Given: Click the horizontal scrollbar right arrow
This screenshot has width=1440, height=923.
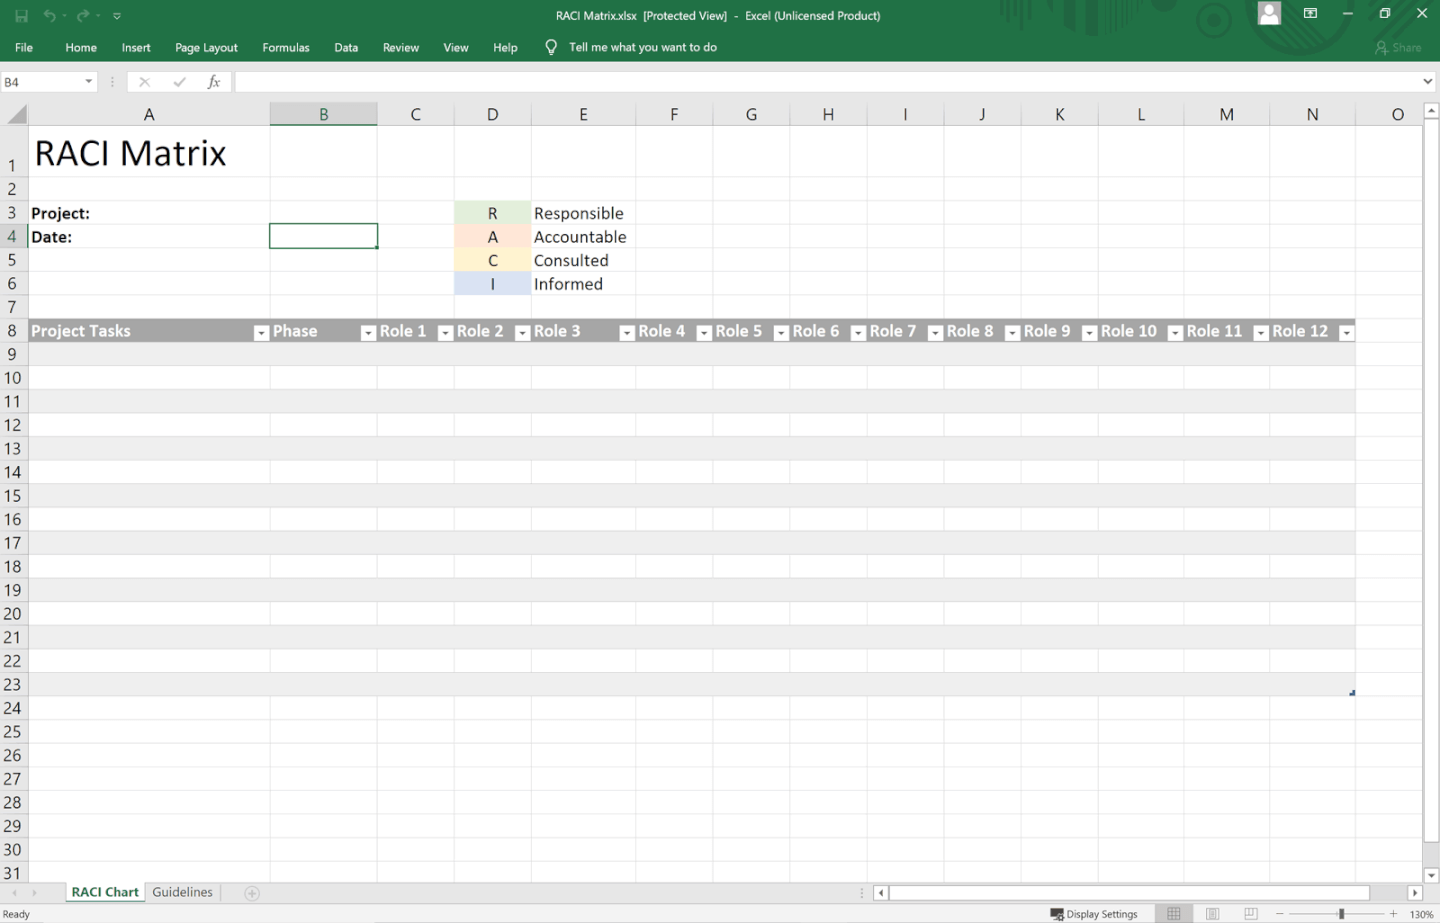Looking at the screenshot, I should [x=1414, y=893].
